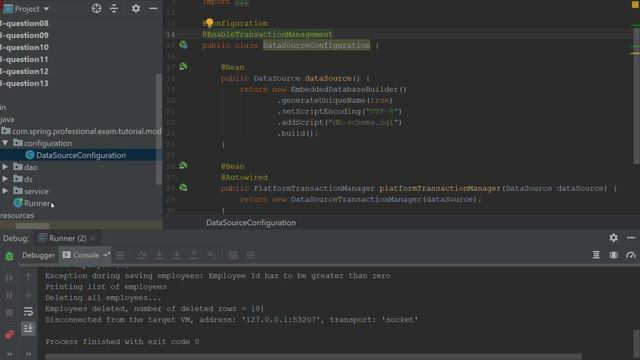Click Spring bean gutter icon at dataSource method
The image size is (640, 360).
coord(183,67)
